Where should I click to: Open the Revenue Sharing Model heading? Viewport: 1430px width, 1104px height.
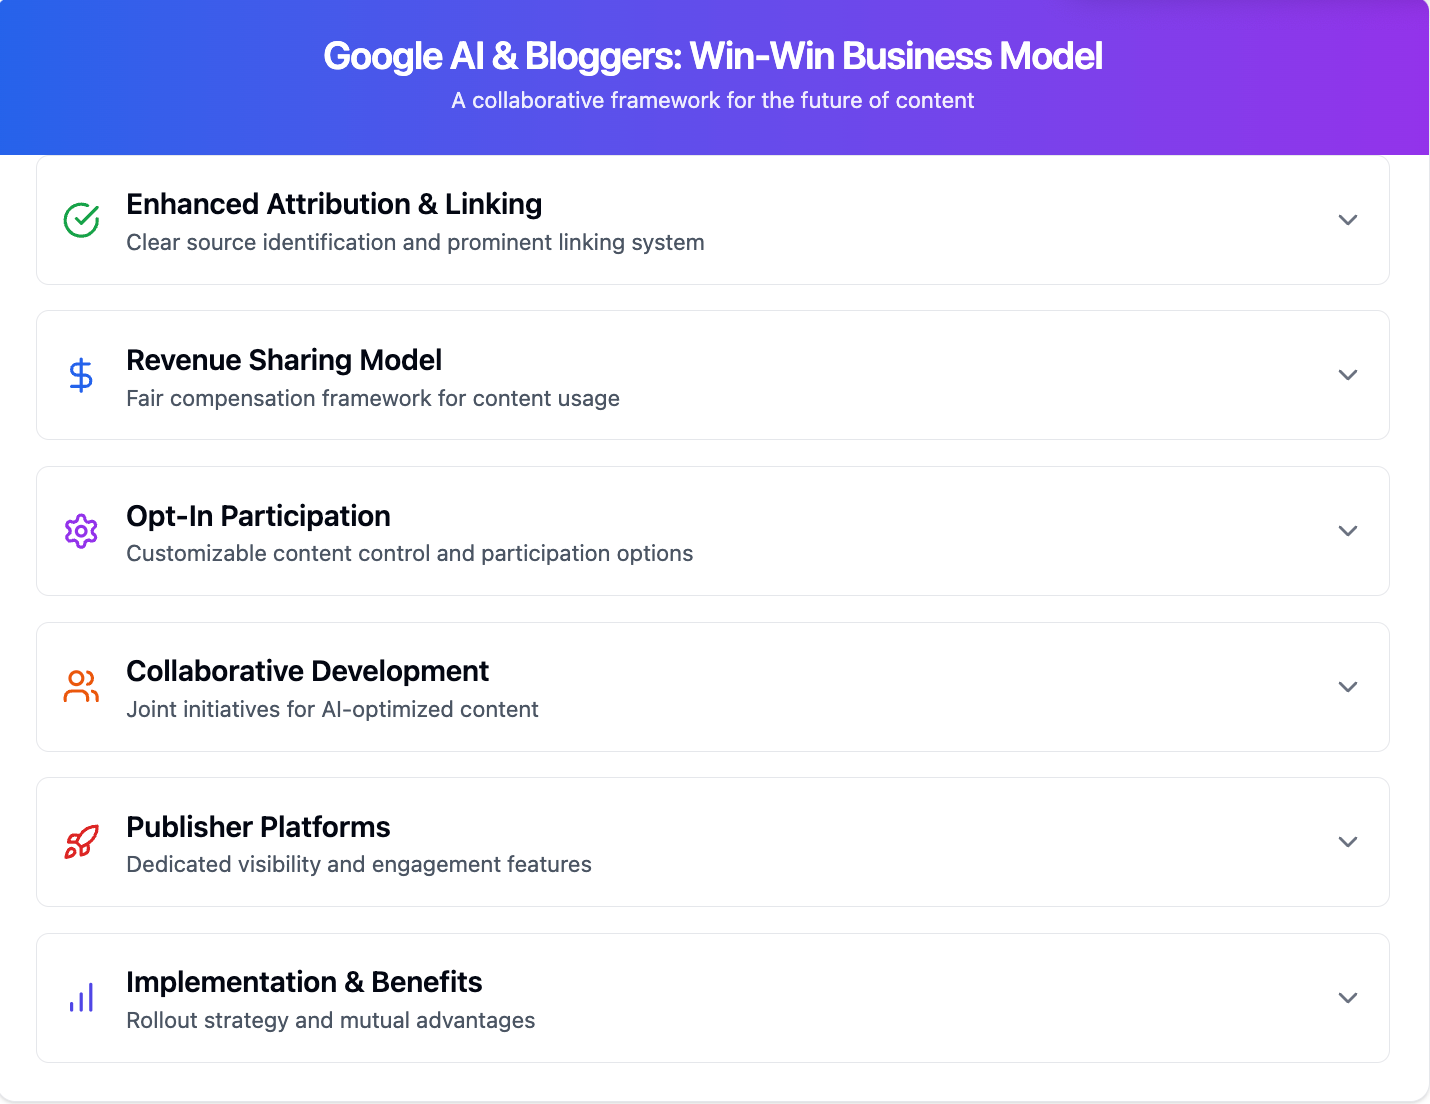tap(284, 360)
